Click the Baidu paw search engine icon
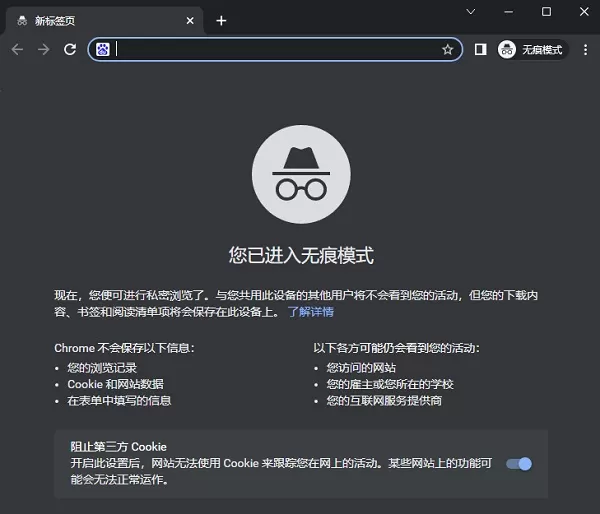600x514 pixels. 103,49
